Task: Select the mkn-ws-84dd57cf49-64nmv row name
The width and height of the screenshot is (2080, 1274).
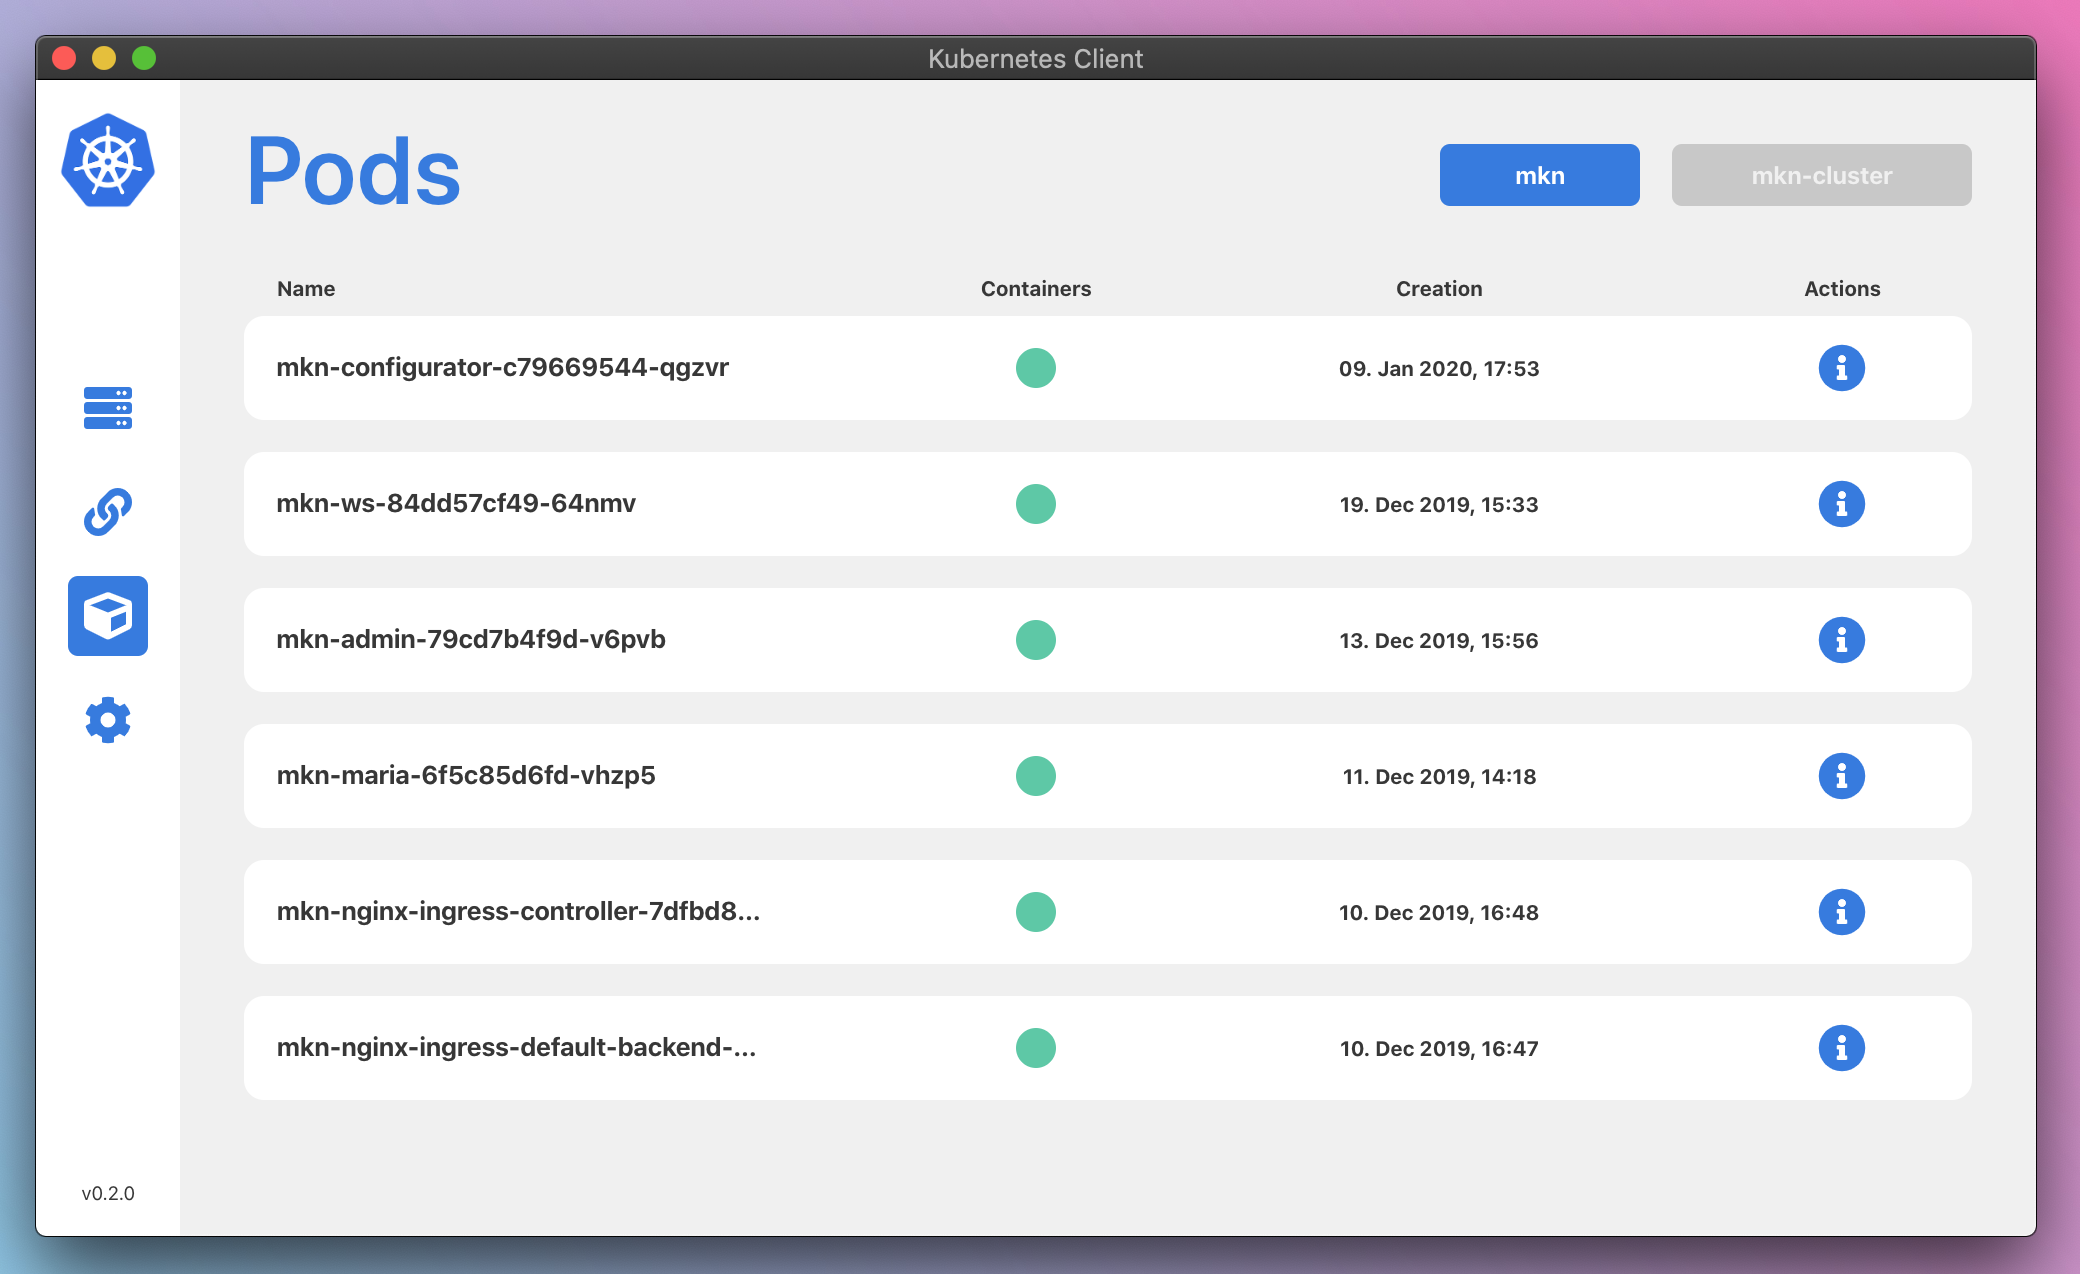Action: click(456, 503)
